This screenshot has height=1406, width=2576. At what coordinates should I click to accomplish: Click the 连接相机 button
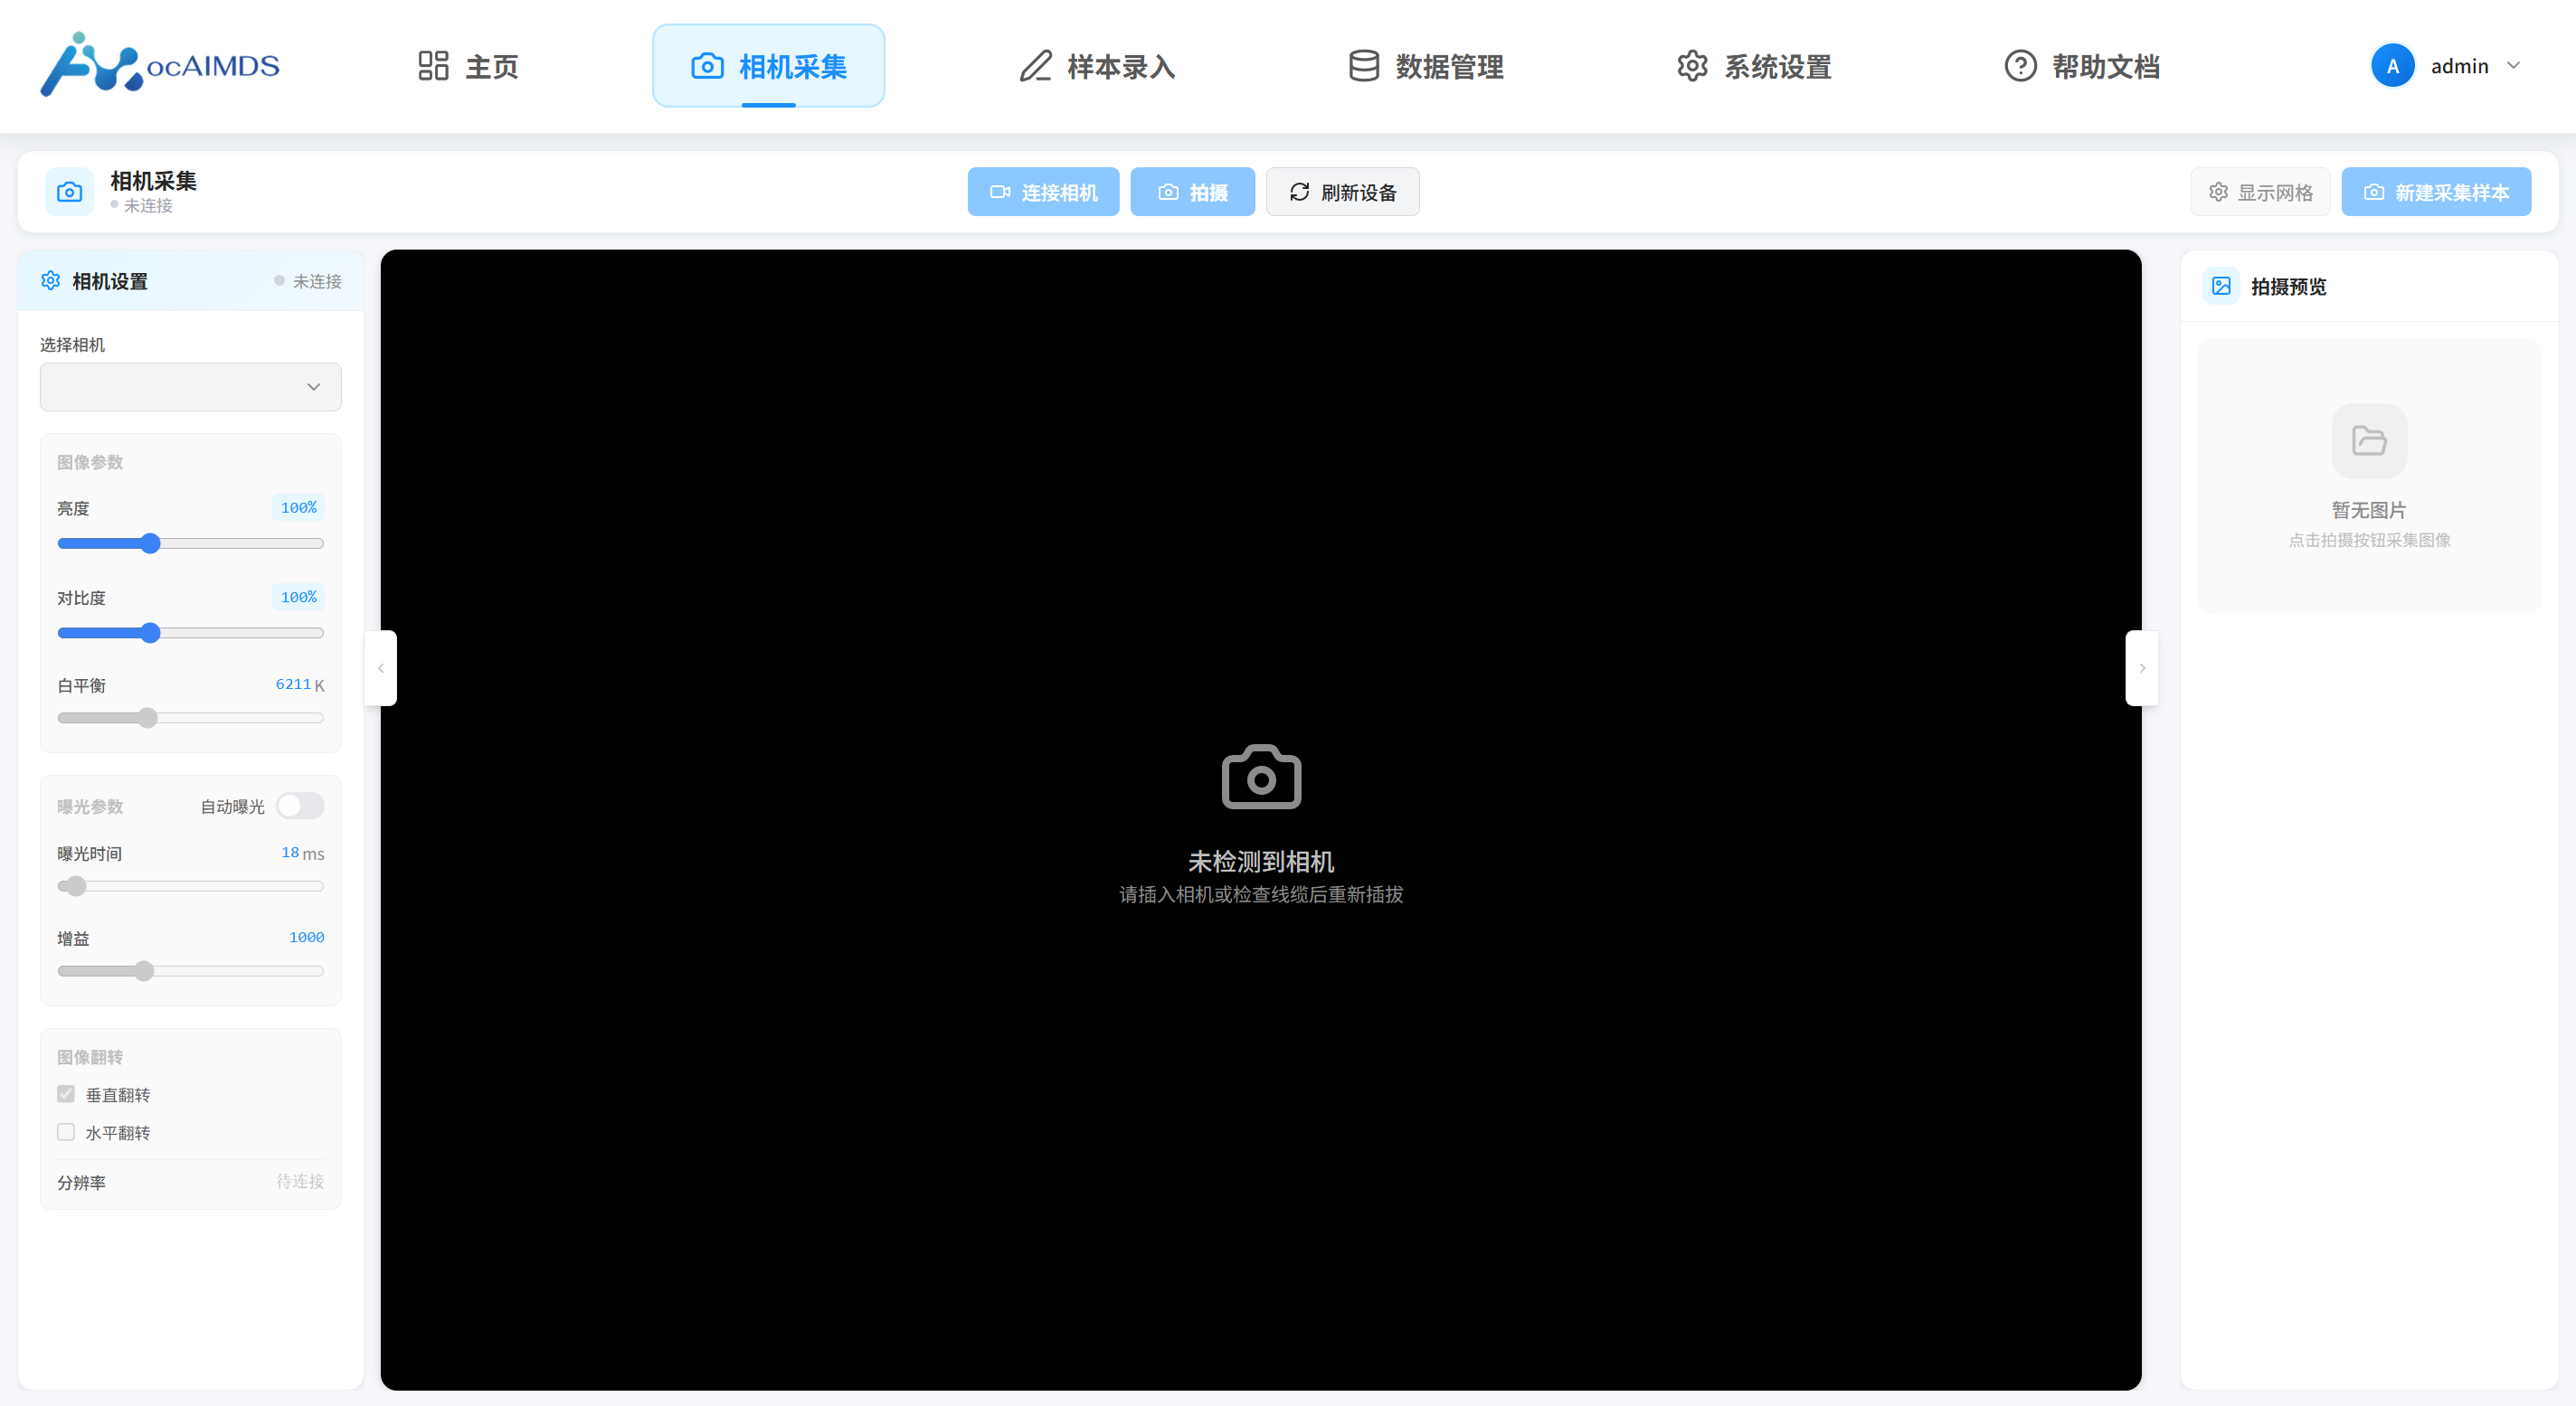coord(1043,192)
